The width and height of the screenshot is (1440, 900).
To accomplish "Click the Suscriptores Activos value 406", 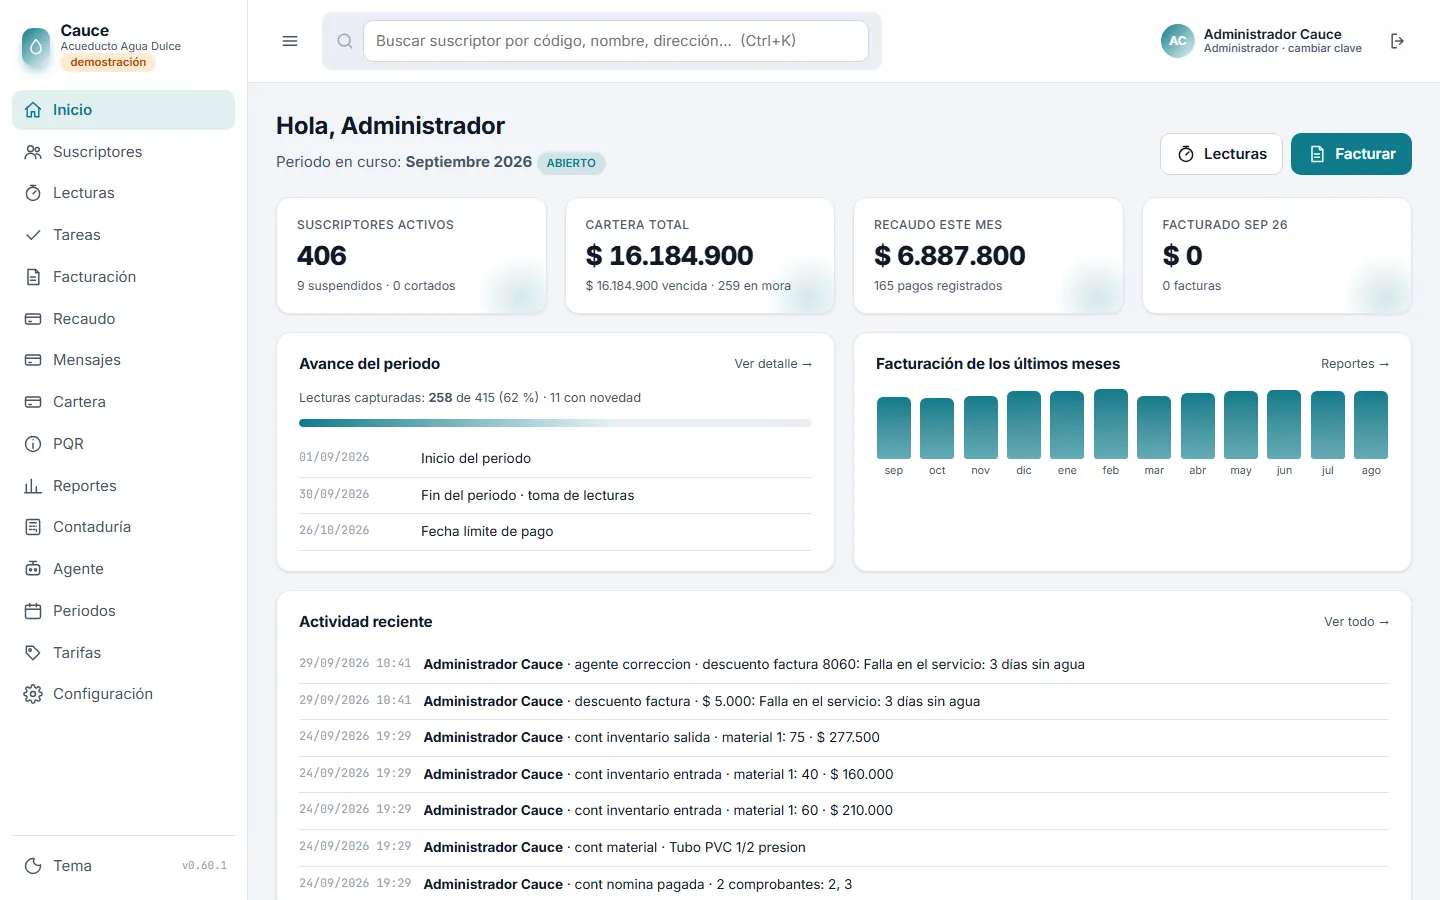I will 322,256.
